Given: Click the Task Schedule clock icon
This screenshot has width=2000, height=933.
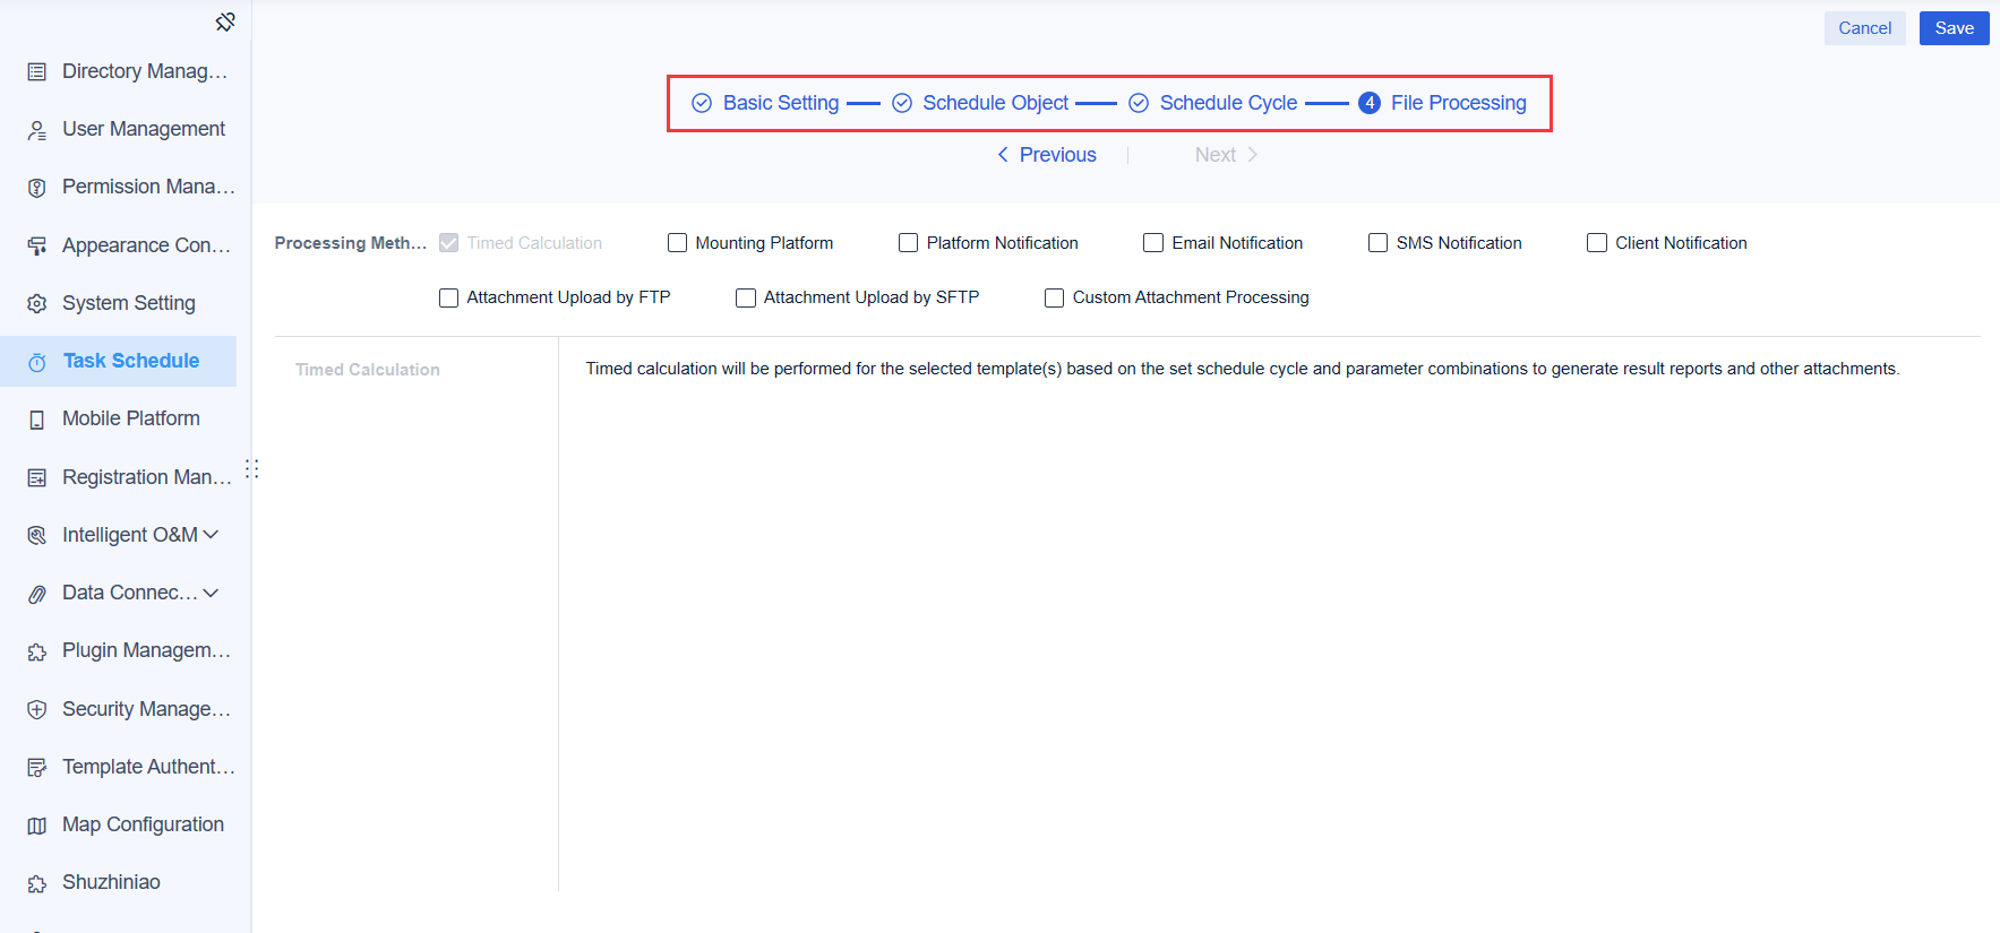Looking at the screenshot, I should [x=37, y=361].
